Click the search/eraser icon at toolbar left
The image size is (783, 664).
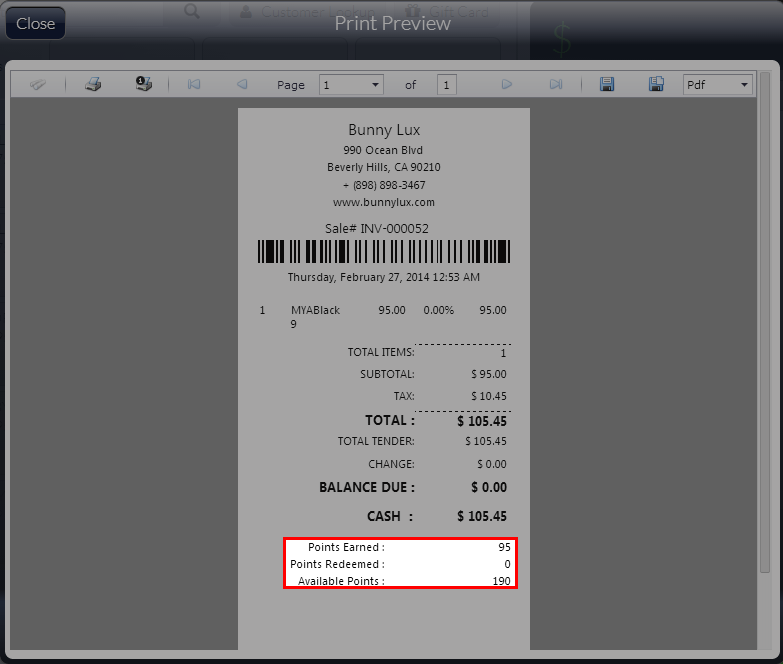pyautogui.click(x=38, y=85)
